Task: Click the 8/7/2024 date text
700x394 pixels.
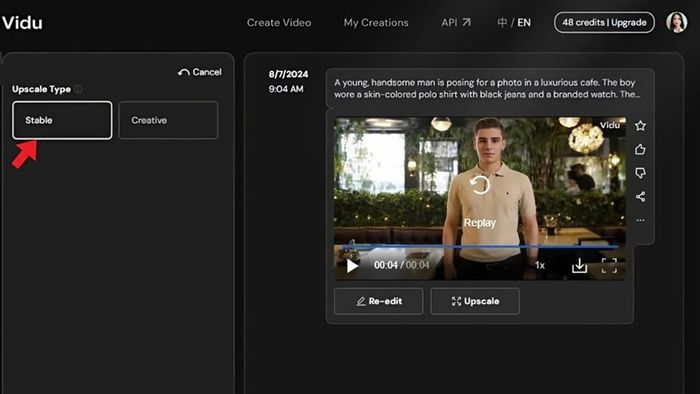Action: tap(288, 74)
